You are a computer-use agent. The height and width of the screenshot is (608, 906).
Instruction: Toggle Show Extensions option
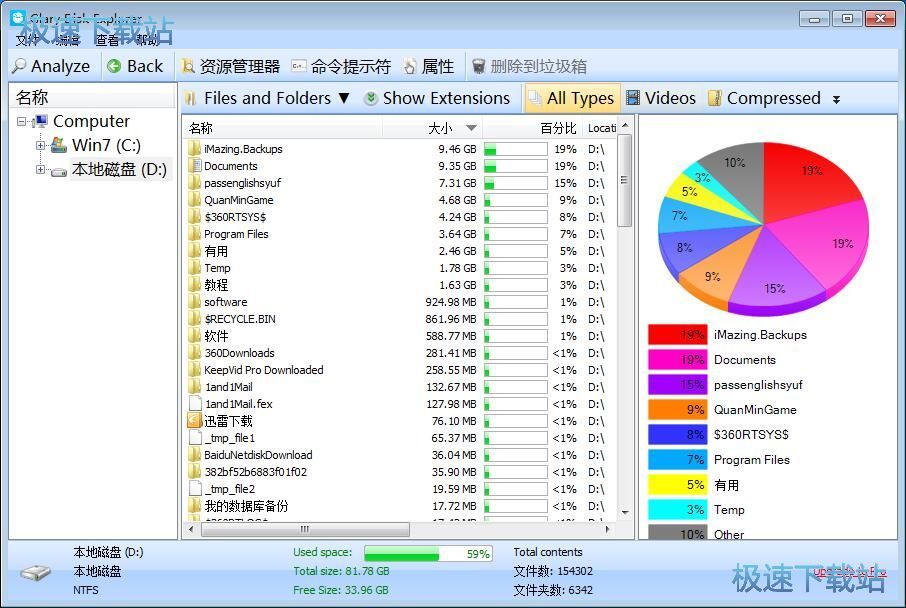click(437, 98)
